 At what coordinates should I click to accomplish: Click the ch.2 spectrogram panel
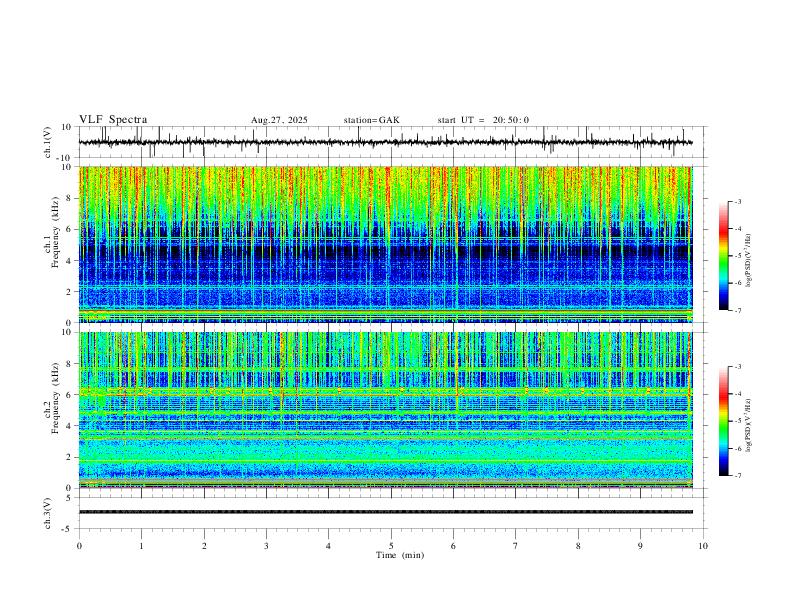[x=385, y=410]
